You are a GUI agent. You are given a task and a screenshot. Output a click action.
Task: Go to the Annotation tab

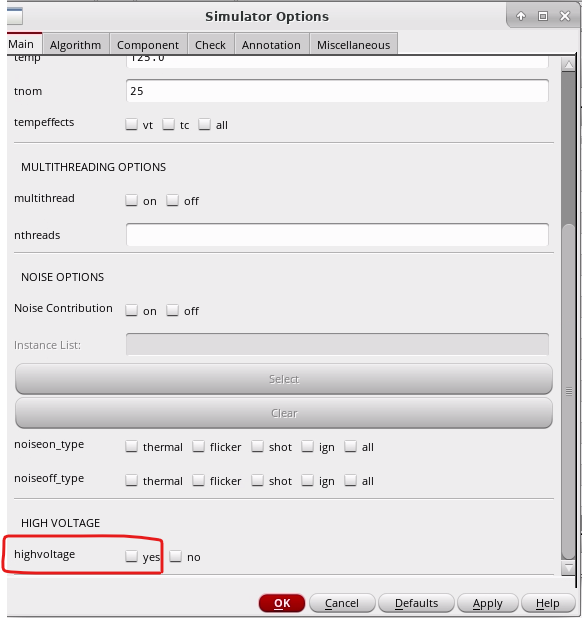click(x=271, y=45)
